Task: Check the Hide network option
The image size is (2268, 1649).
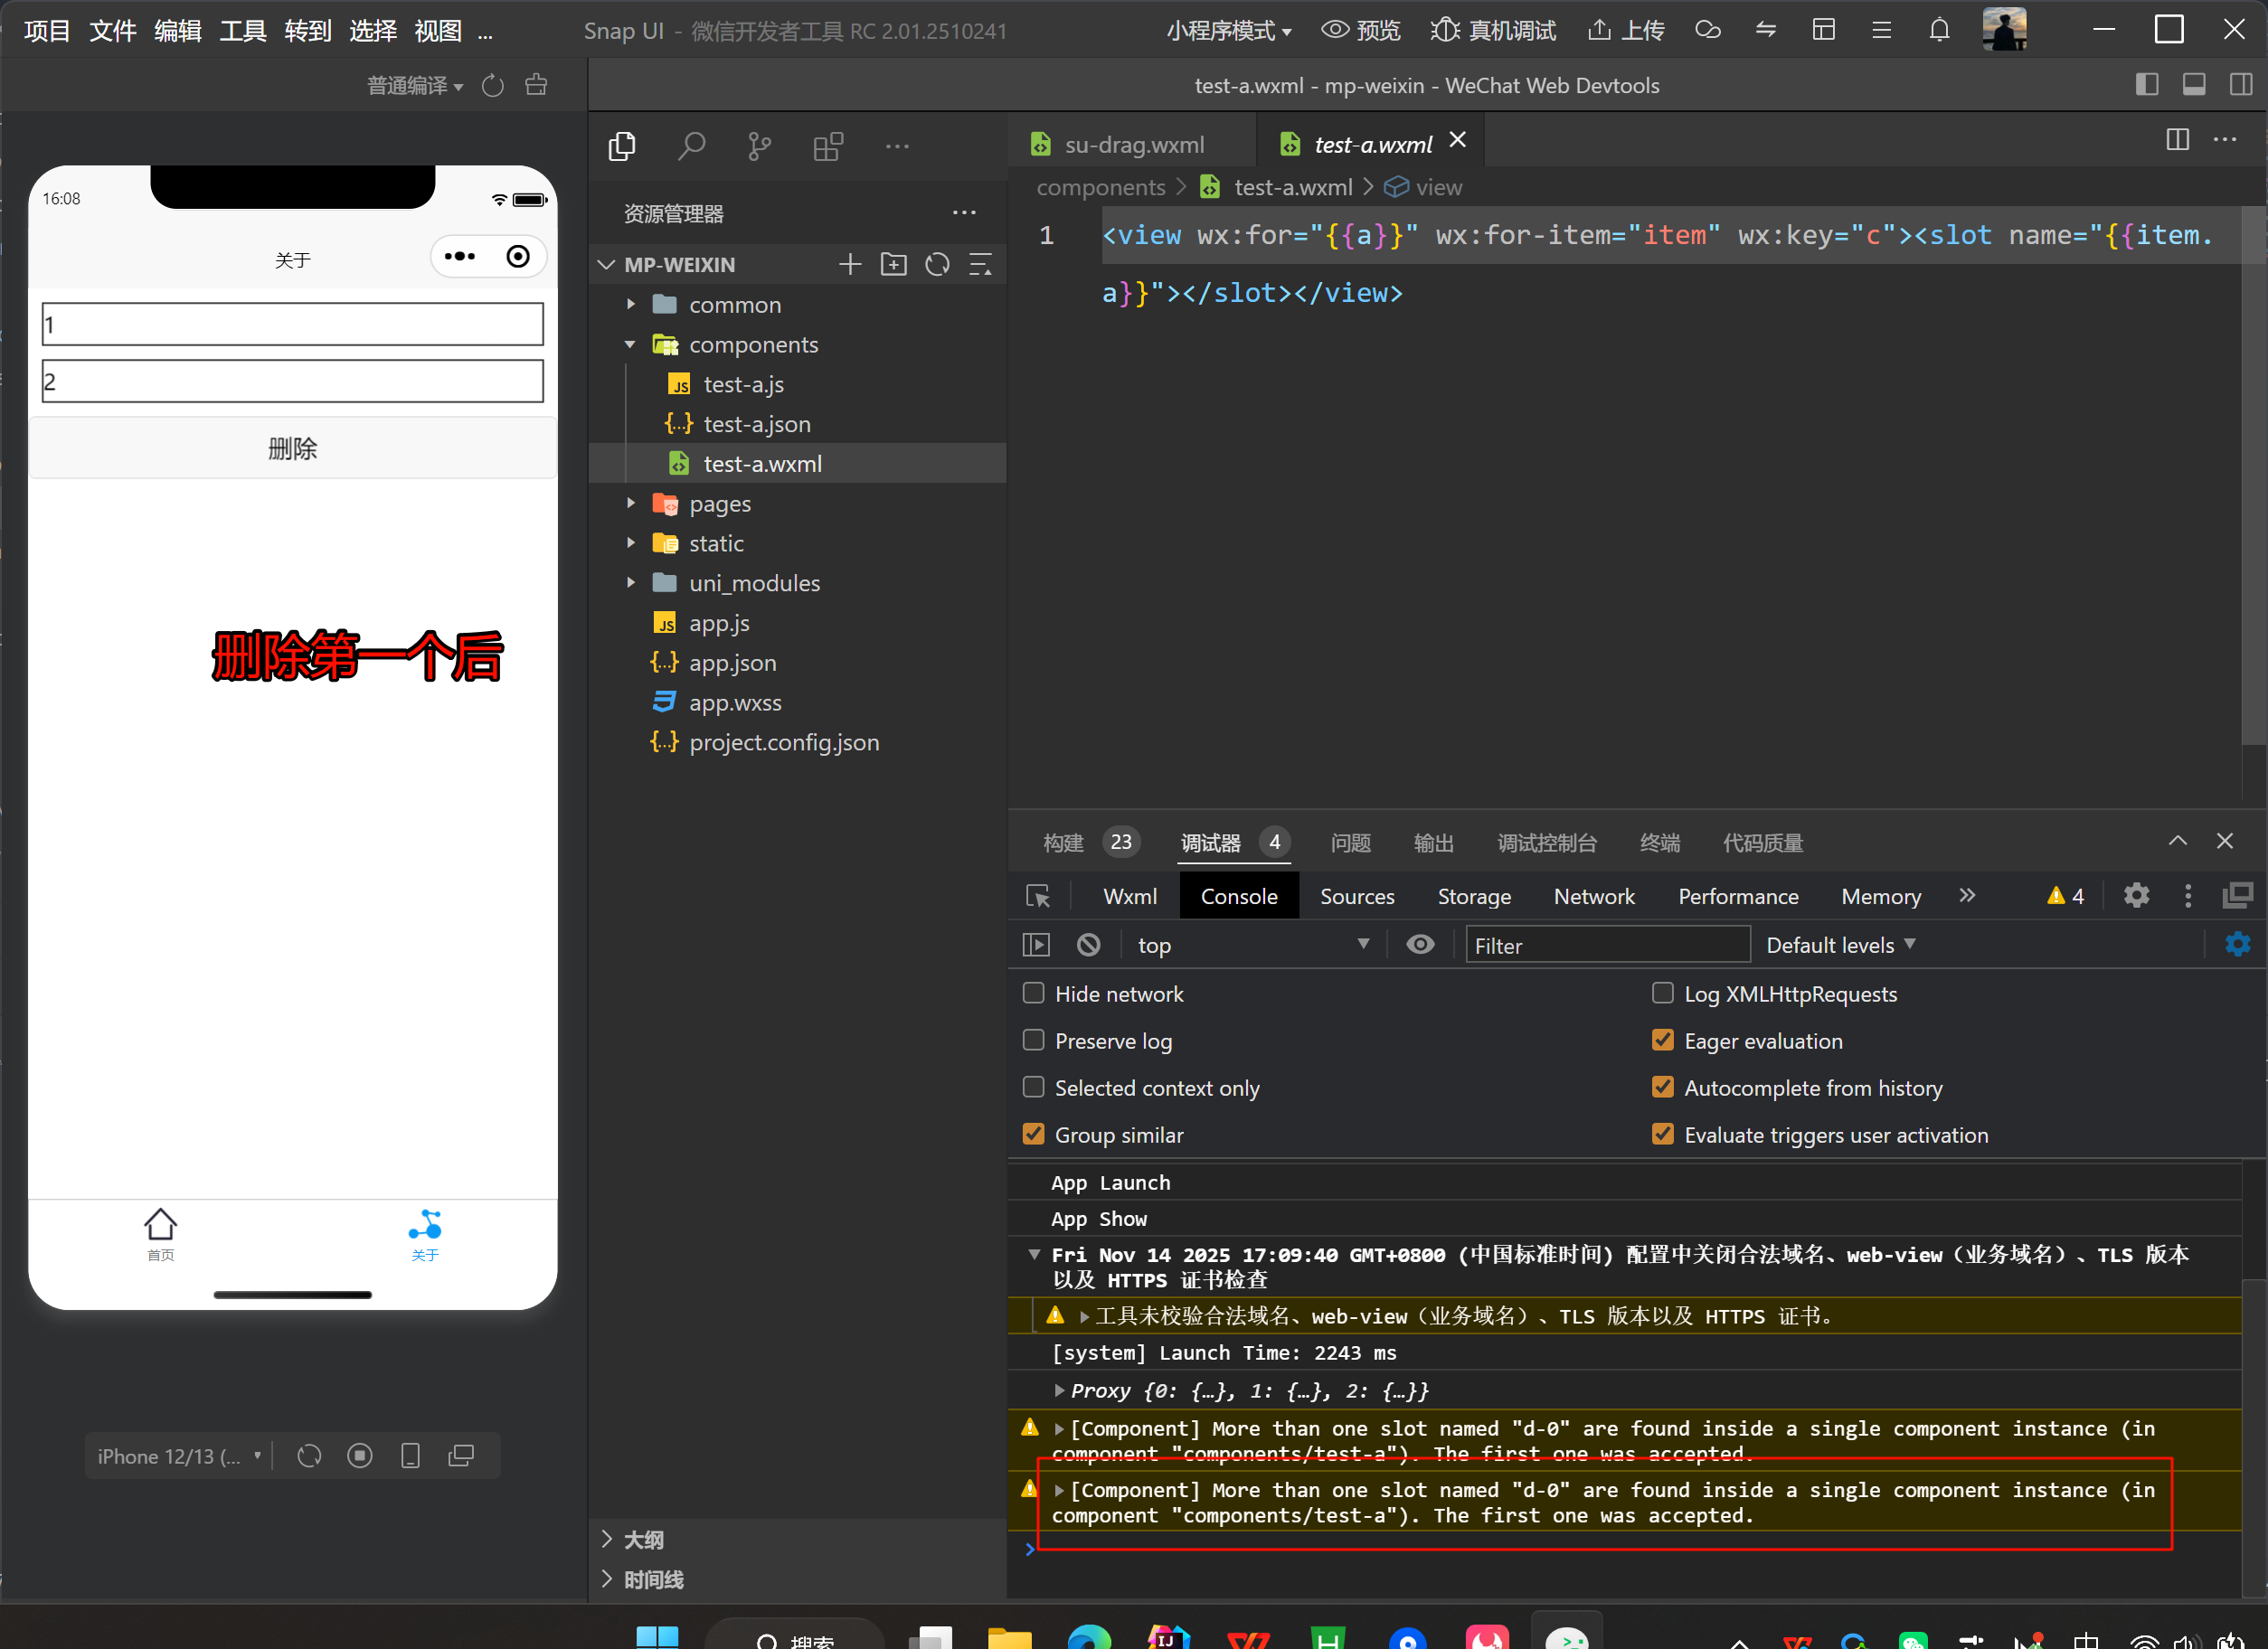Action: (x=1034, y=993)
